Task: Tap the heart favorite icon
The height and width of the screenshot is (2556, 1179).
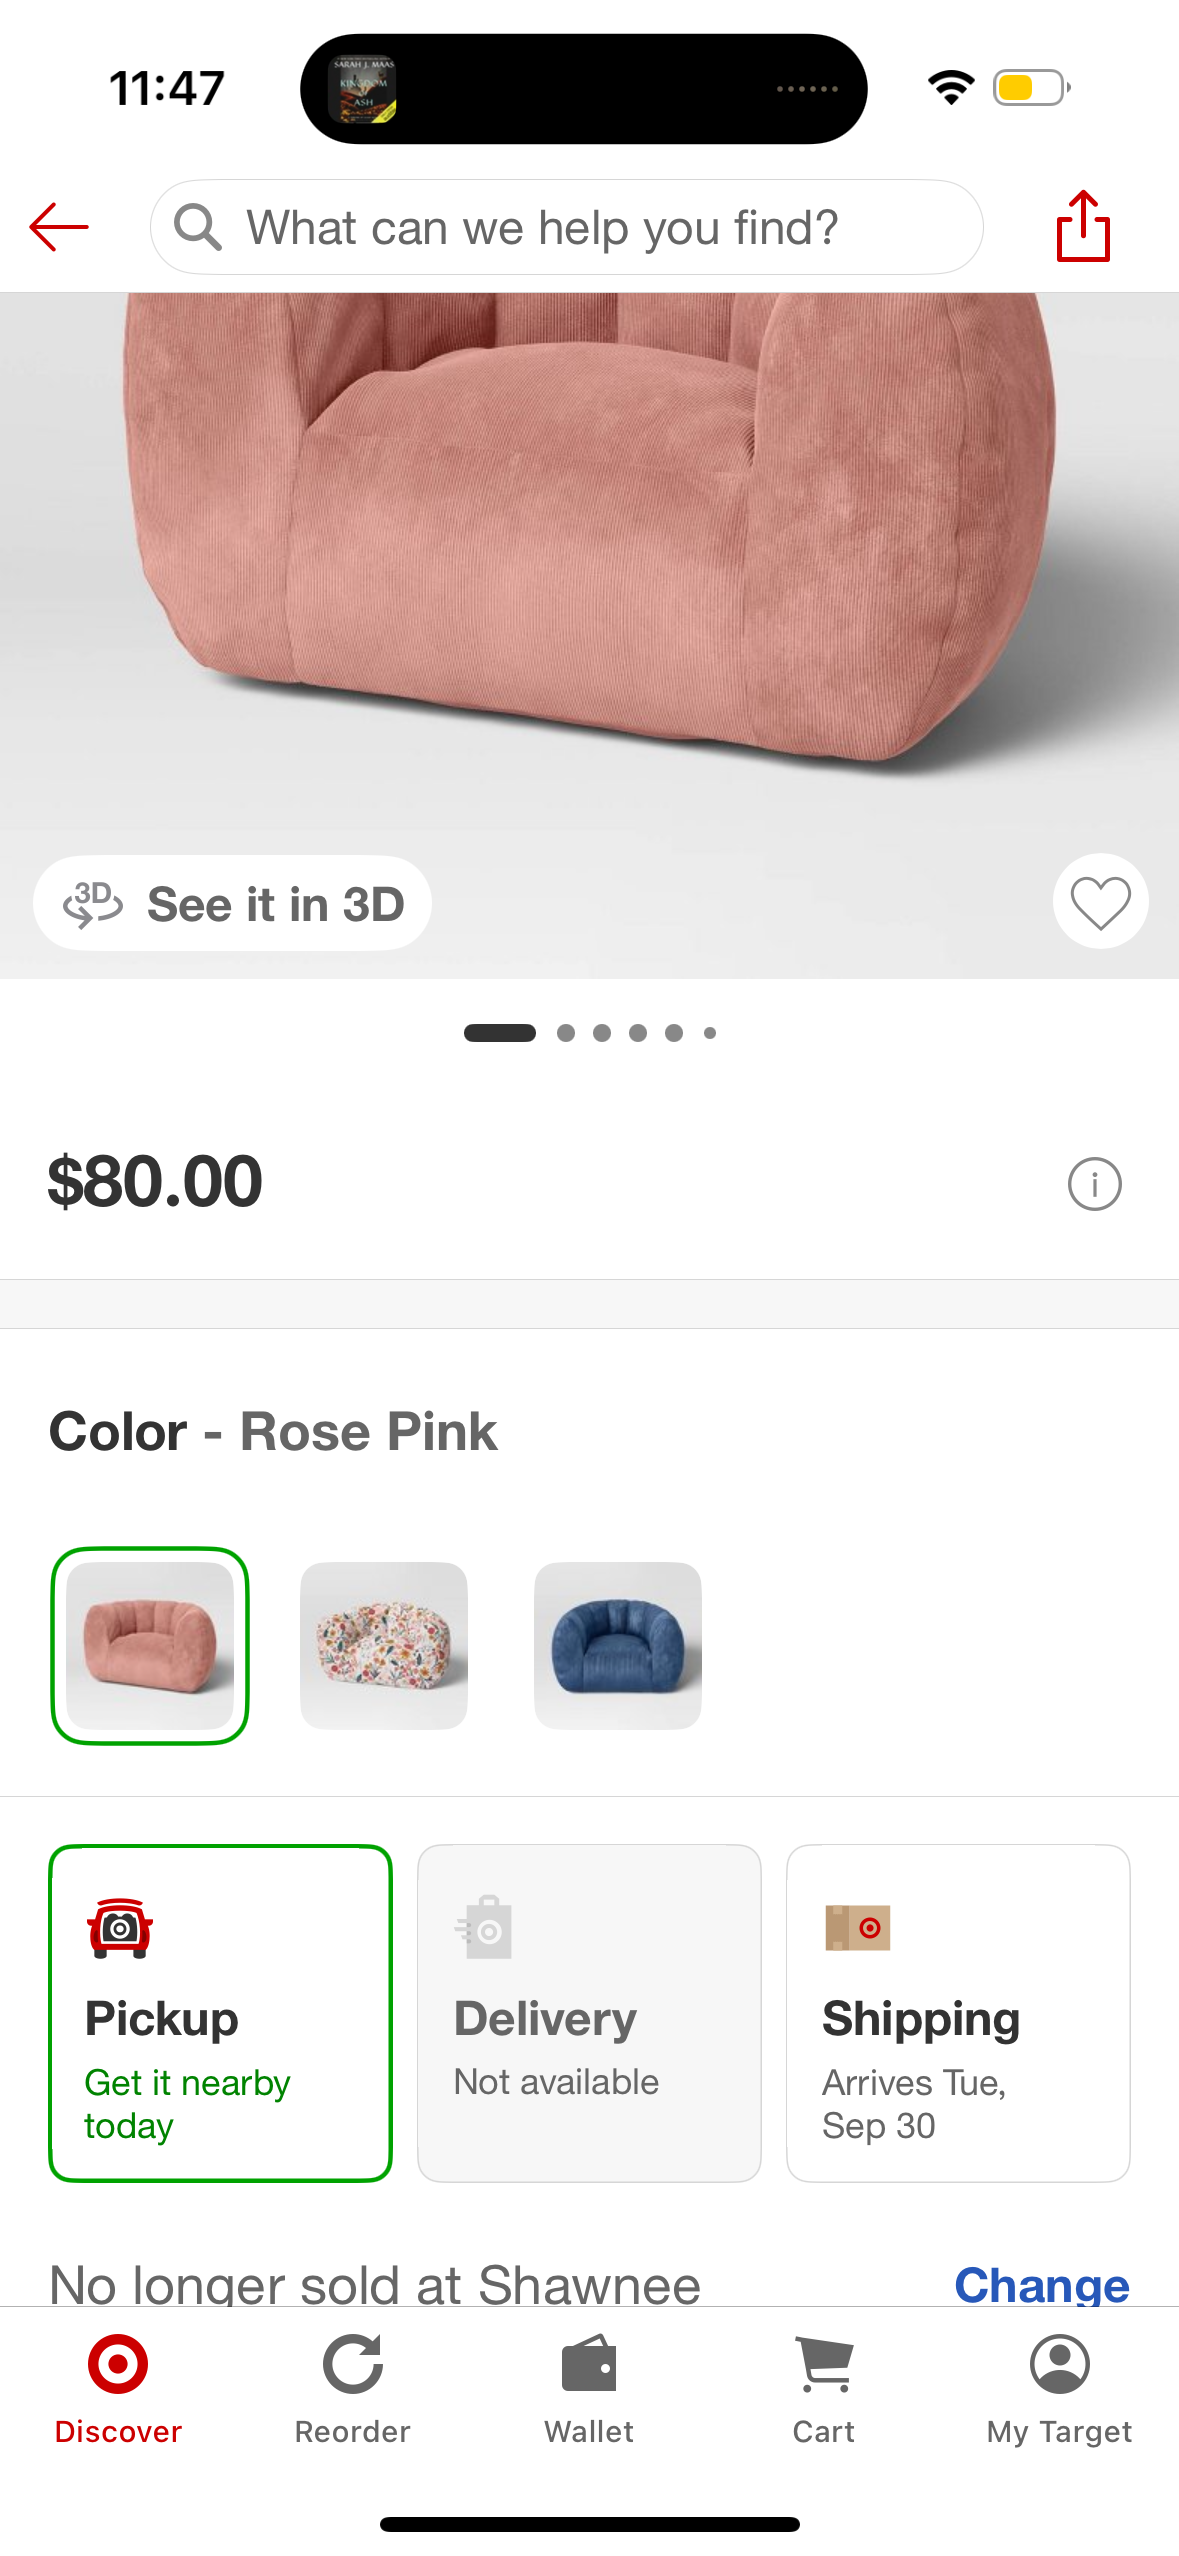Action: (1100, 902)
